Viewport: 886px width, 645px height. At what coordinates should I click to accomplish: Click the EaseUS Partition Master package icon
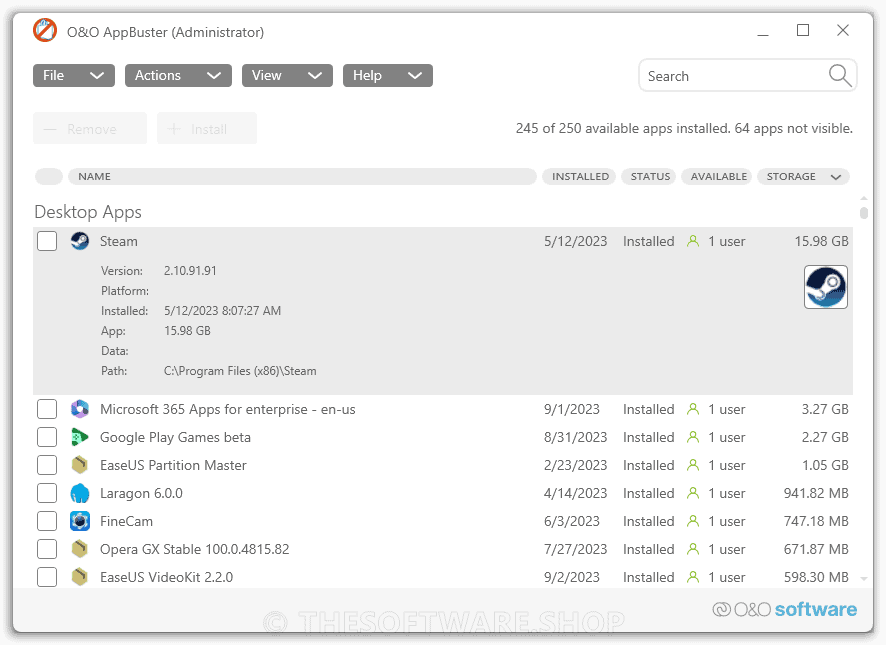point(80,465)
